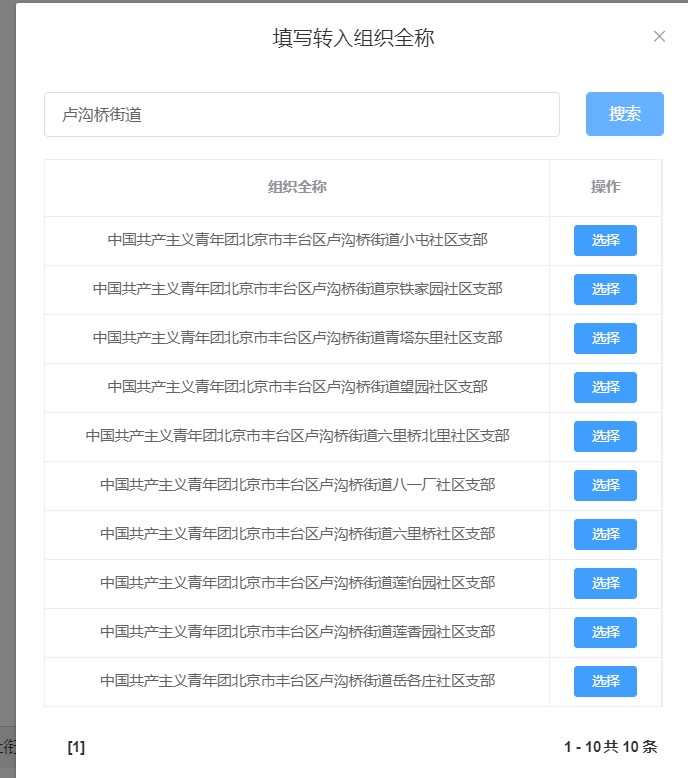688x778 pixels.
Task: Choose the 青塔东里社区支部 row's 选择 button
Action: pos(605,338)
